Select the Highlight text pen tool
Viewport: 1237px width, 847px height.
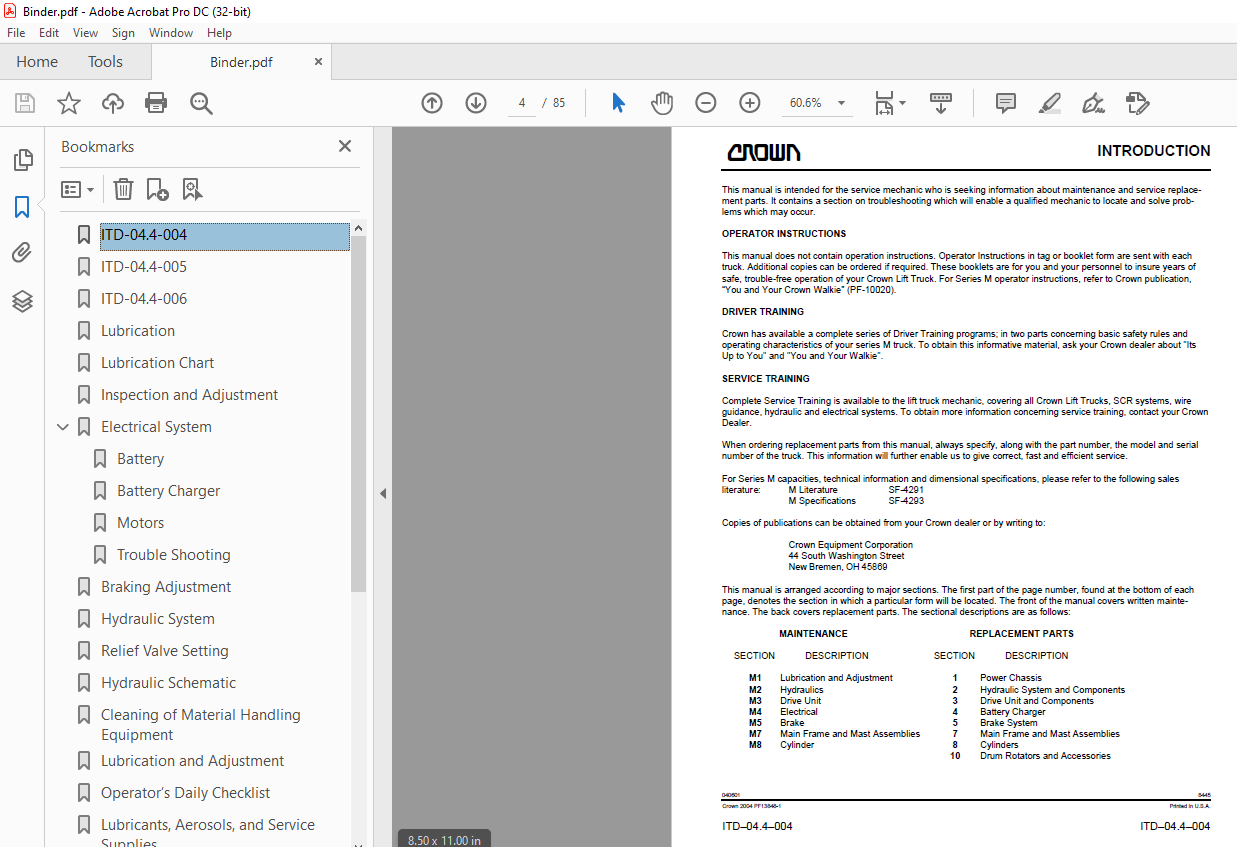[1049, 103]
